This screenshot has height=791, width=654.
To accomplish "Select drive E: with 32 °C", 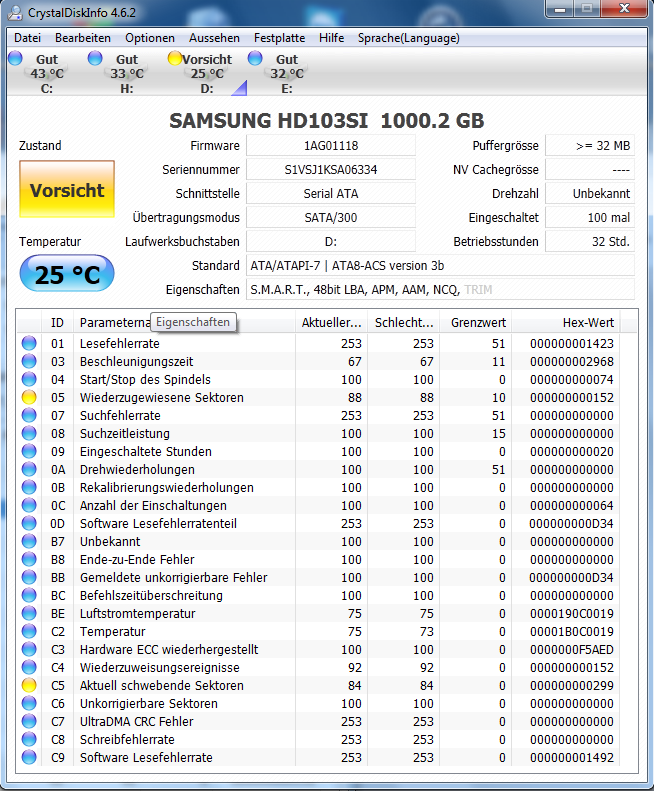I will pyautogui.click(x=287, y=74).
